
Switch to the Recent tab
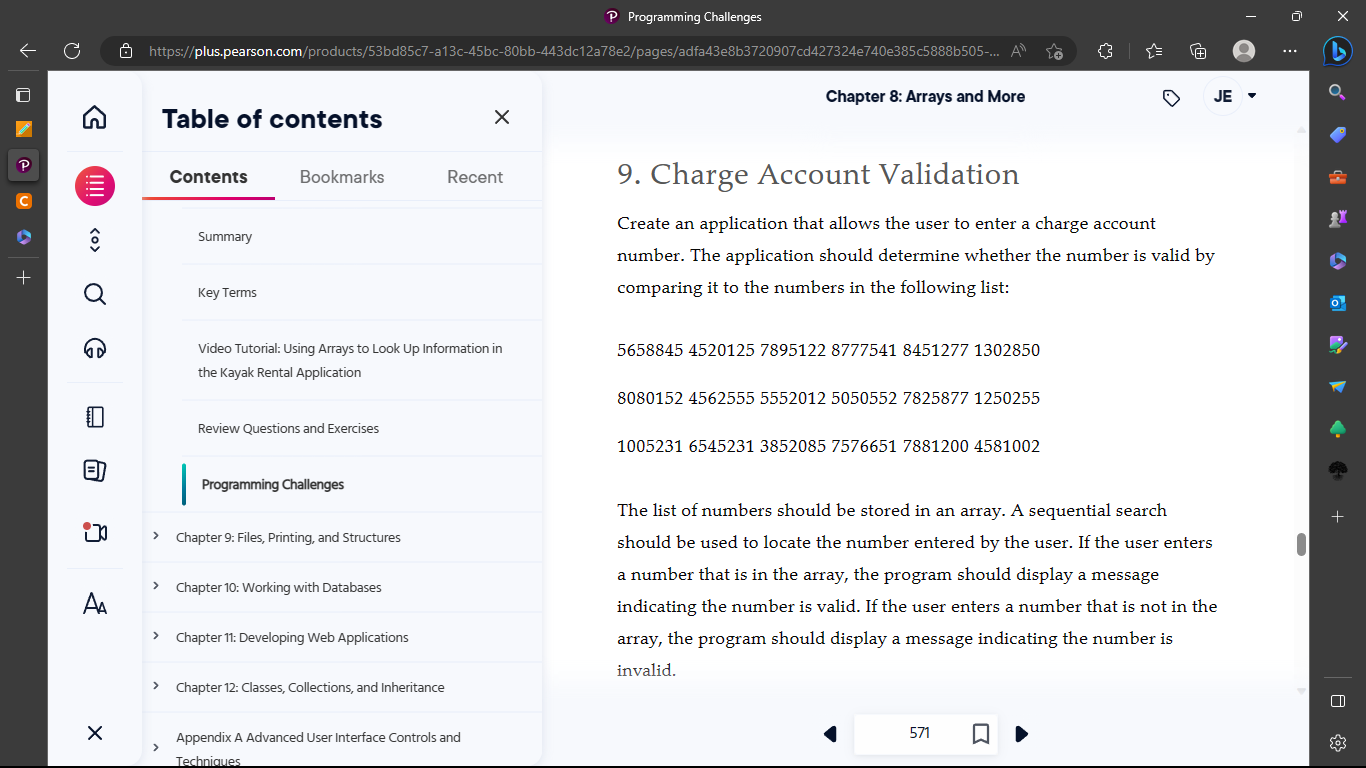tap(475, 177)
